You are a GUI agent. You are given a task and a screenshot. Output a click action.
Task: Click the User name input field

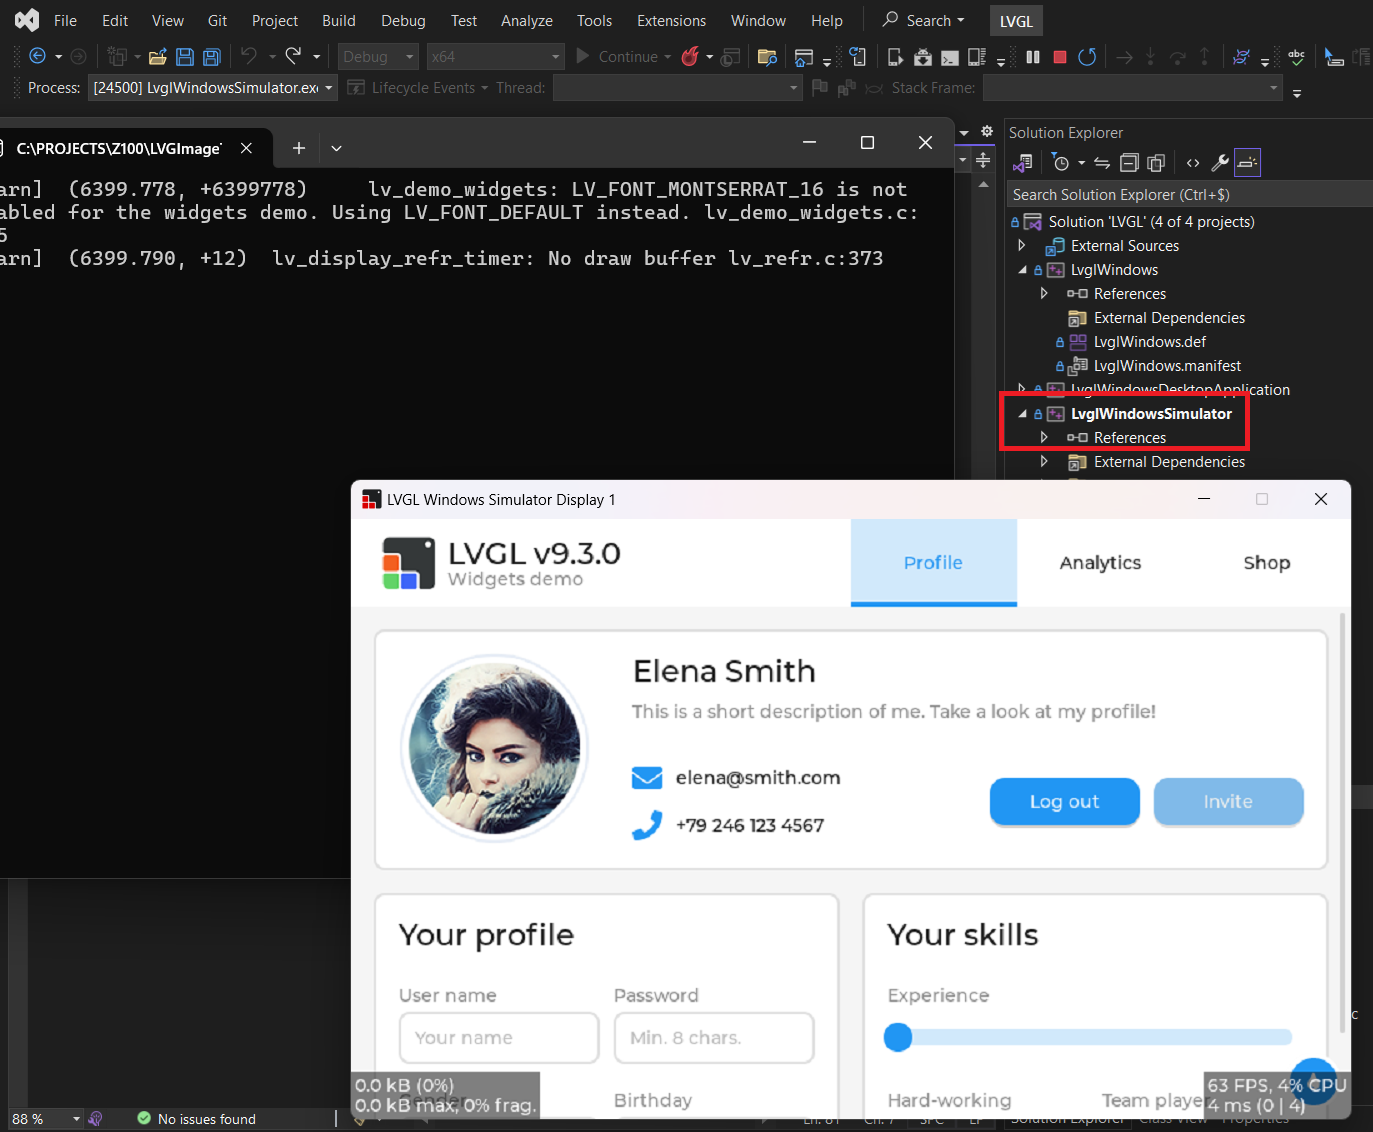tap(499, 1038)
